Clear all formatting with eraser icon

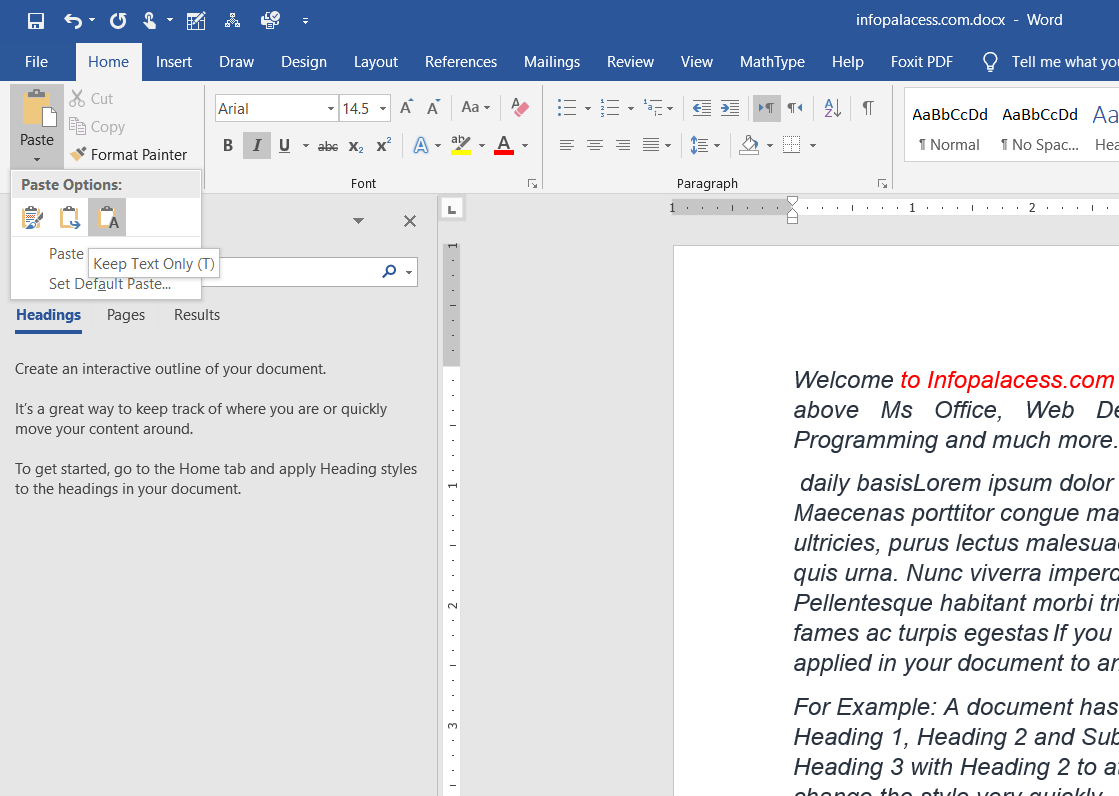point(519,108)
